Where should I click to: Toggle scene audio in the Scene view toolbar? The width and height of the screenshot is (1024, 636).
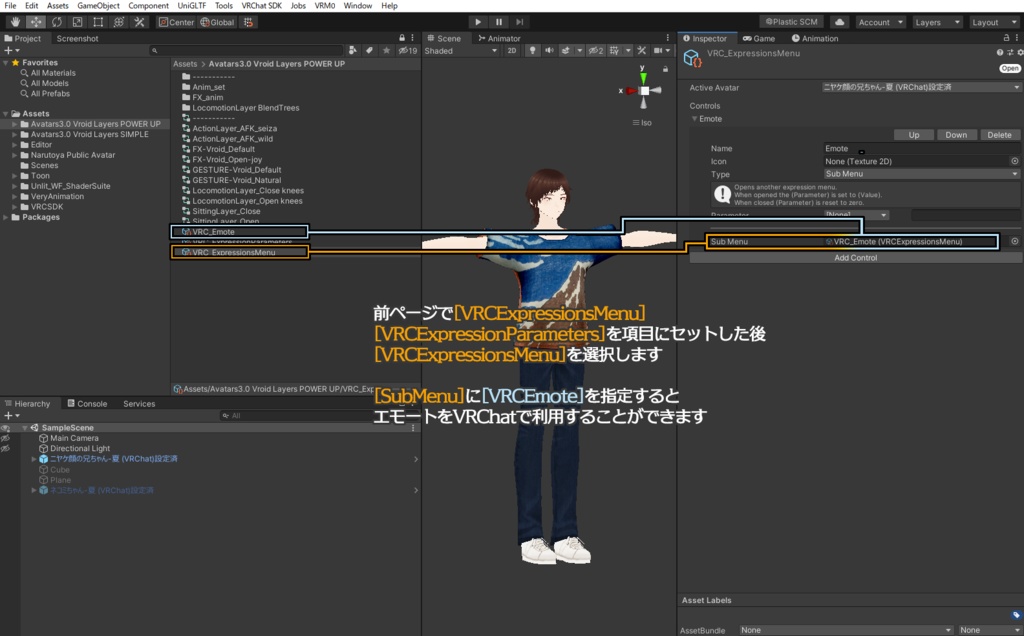coord(550,52)
